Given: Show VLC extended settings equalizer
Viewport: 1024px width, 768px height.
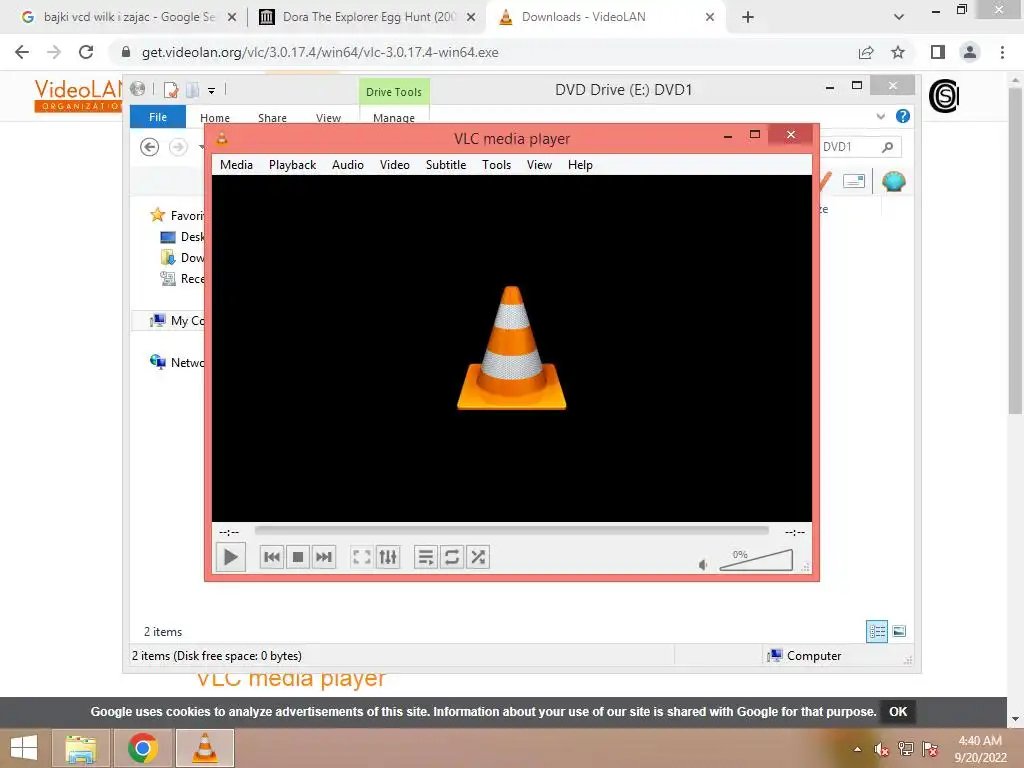Looking at the screenshot, I should 388,557.
